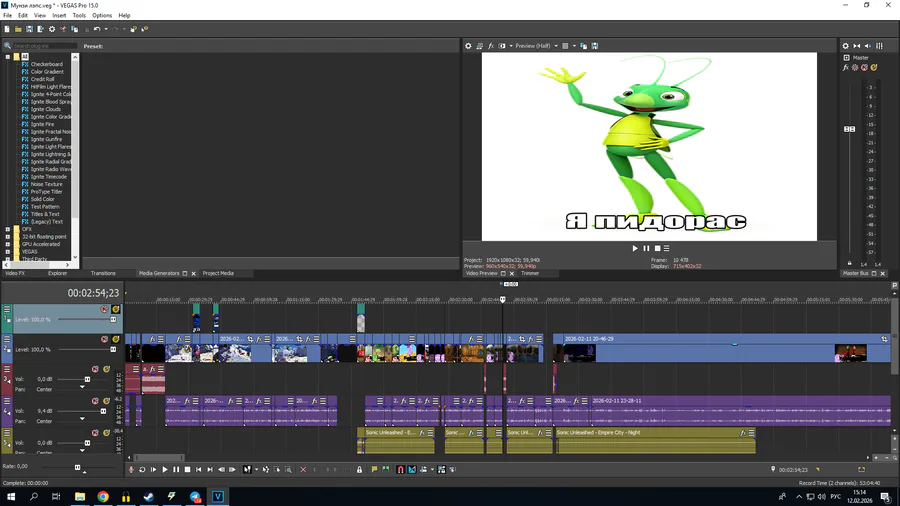Mute audio track 3
This screenshot has width=900, height=506.
[95, 369]
